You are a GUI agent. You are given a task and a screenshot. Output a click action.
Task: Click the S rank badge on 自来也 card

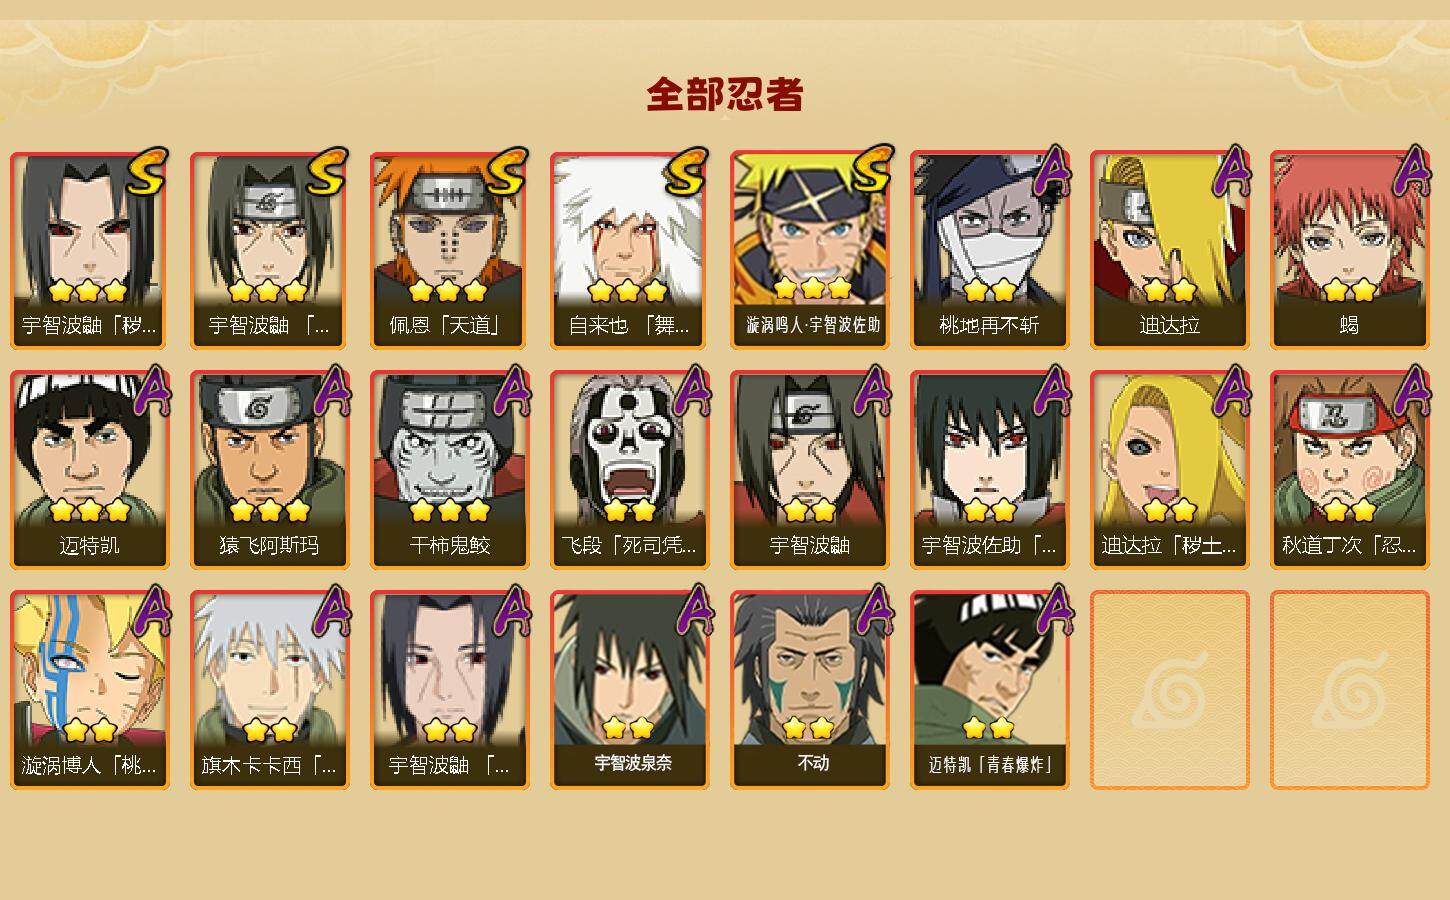[x=686, y=172]
